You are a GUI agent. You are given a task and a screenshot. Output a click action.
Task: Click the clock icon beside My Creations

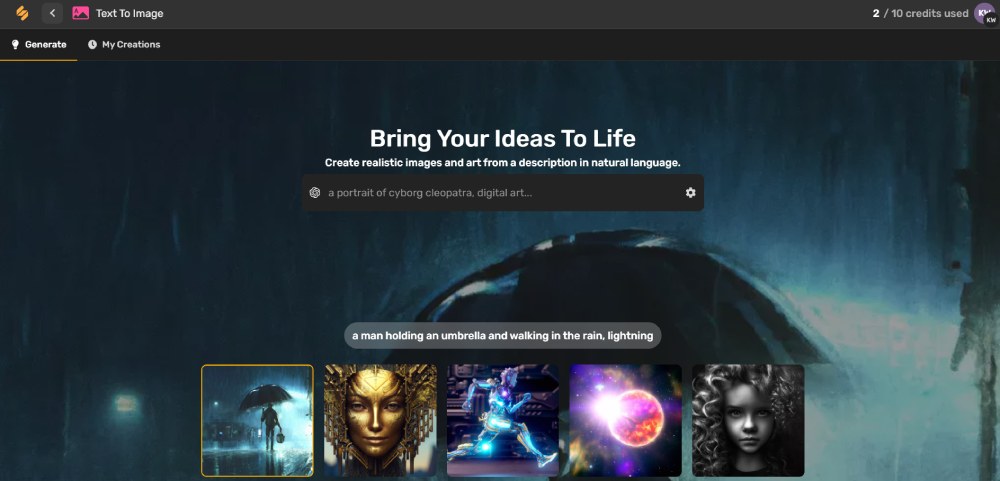coord(92,45)
